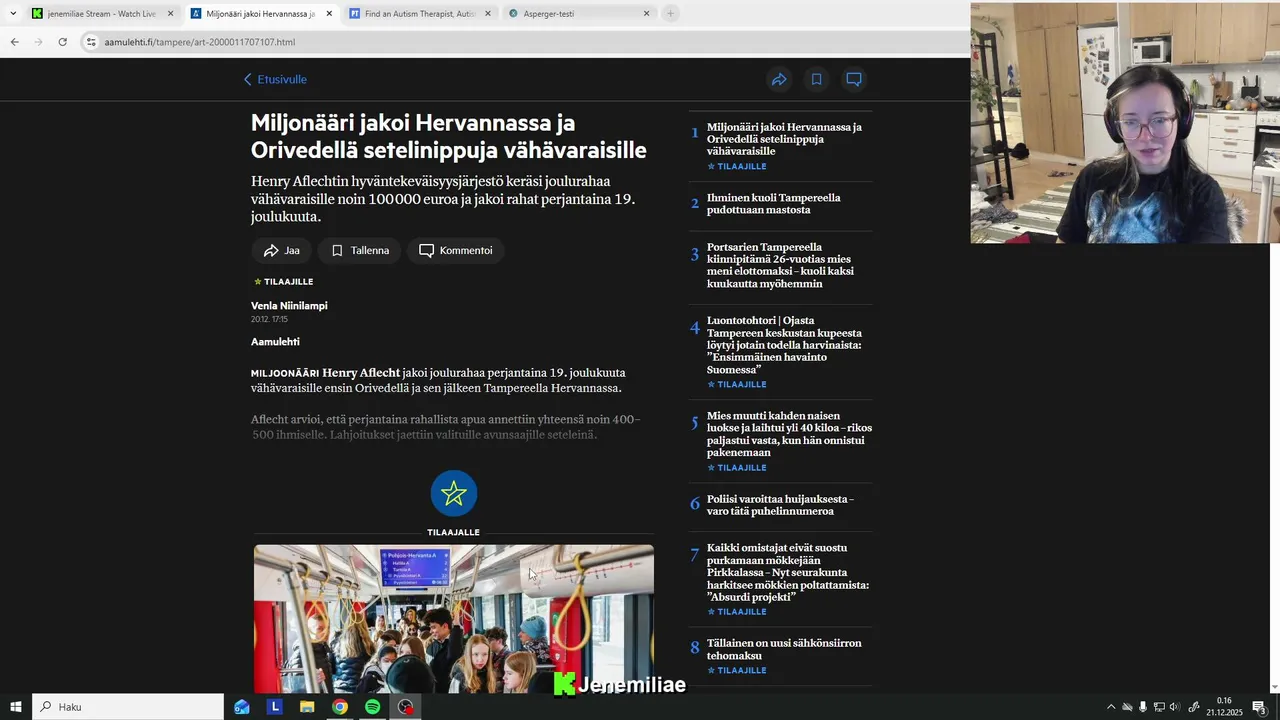Open comments via header speech bubble icon
The image size is (1280, 720).
tap(853, 79)
